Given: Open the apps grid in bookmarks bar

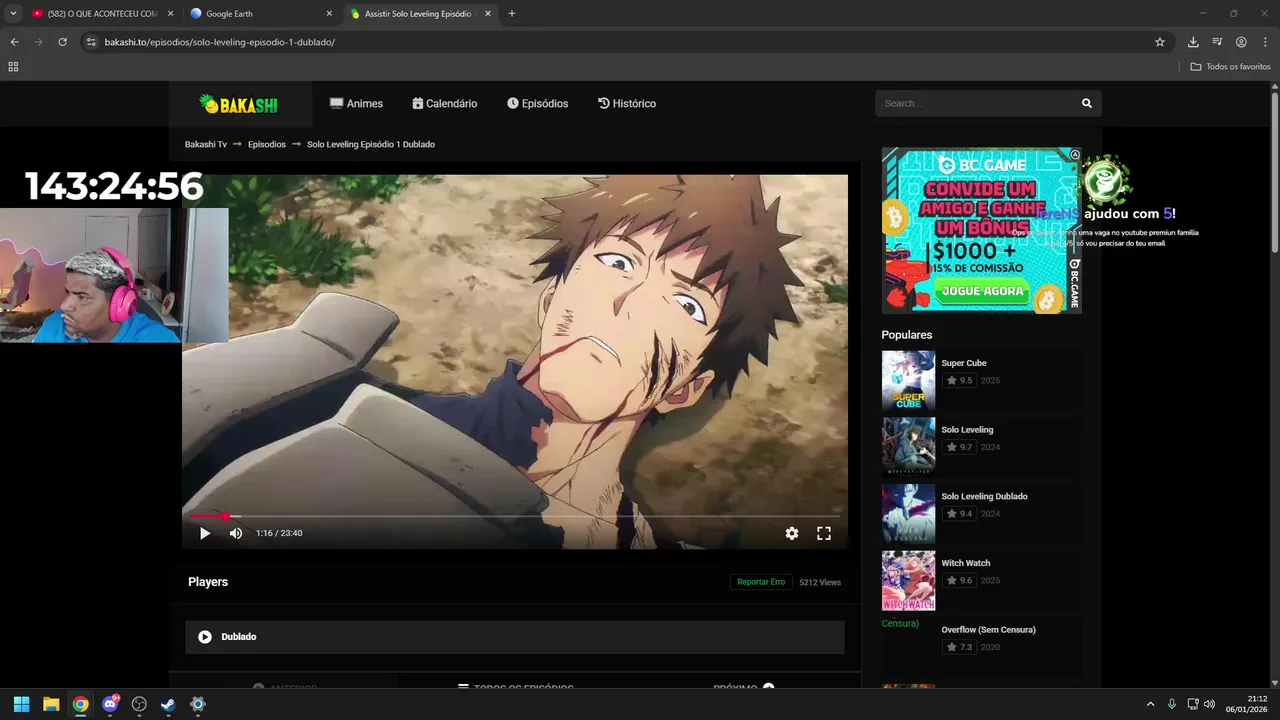Looking at the screenshot, I should pyautogui.click(x=13, y=67).
